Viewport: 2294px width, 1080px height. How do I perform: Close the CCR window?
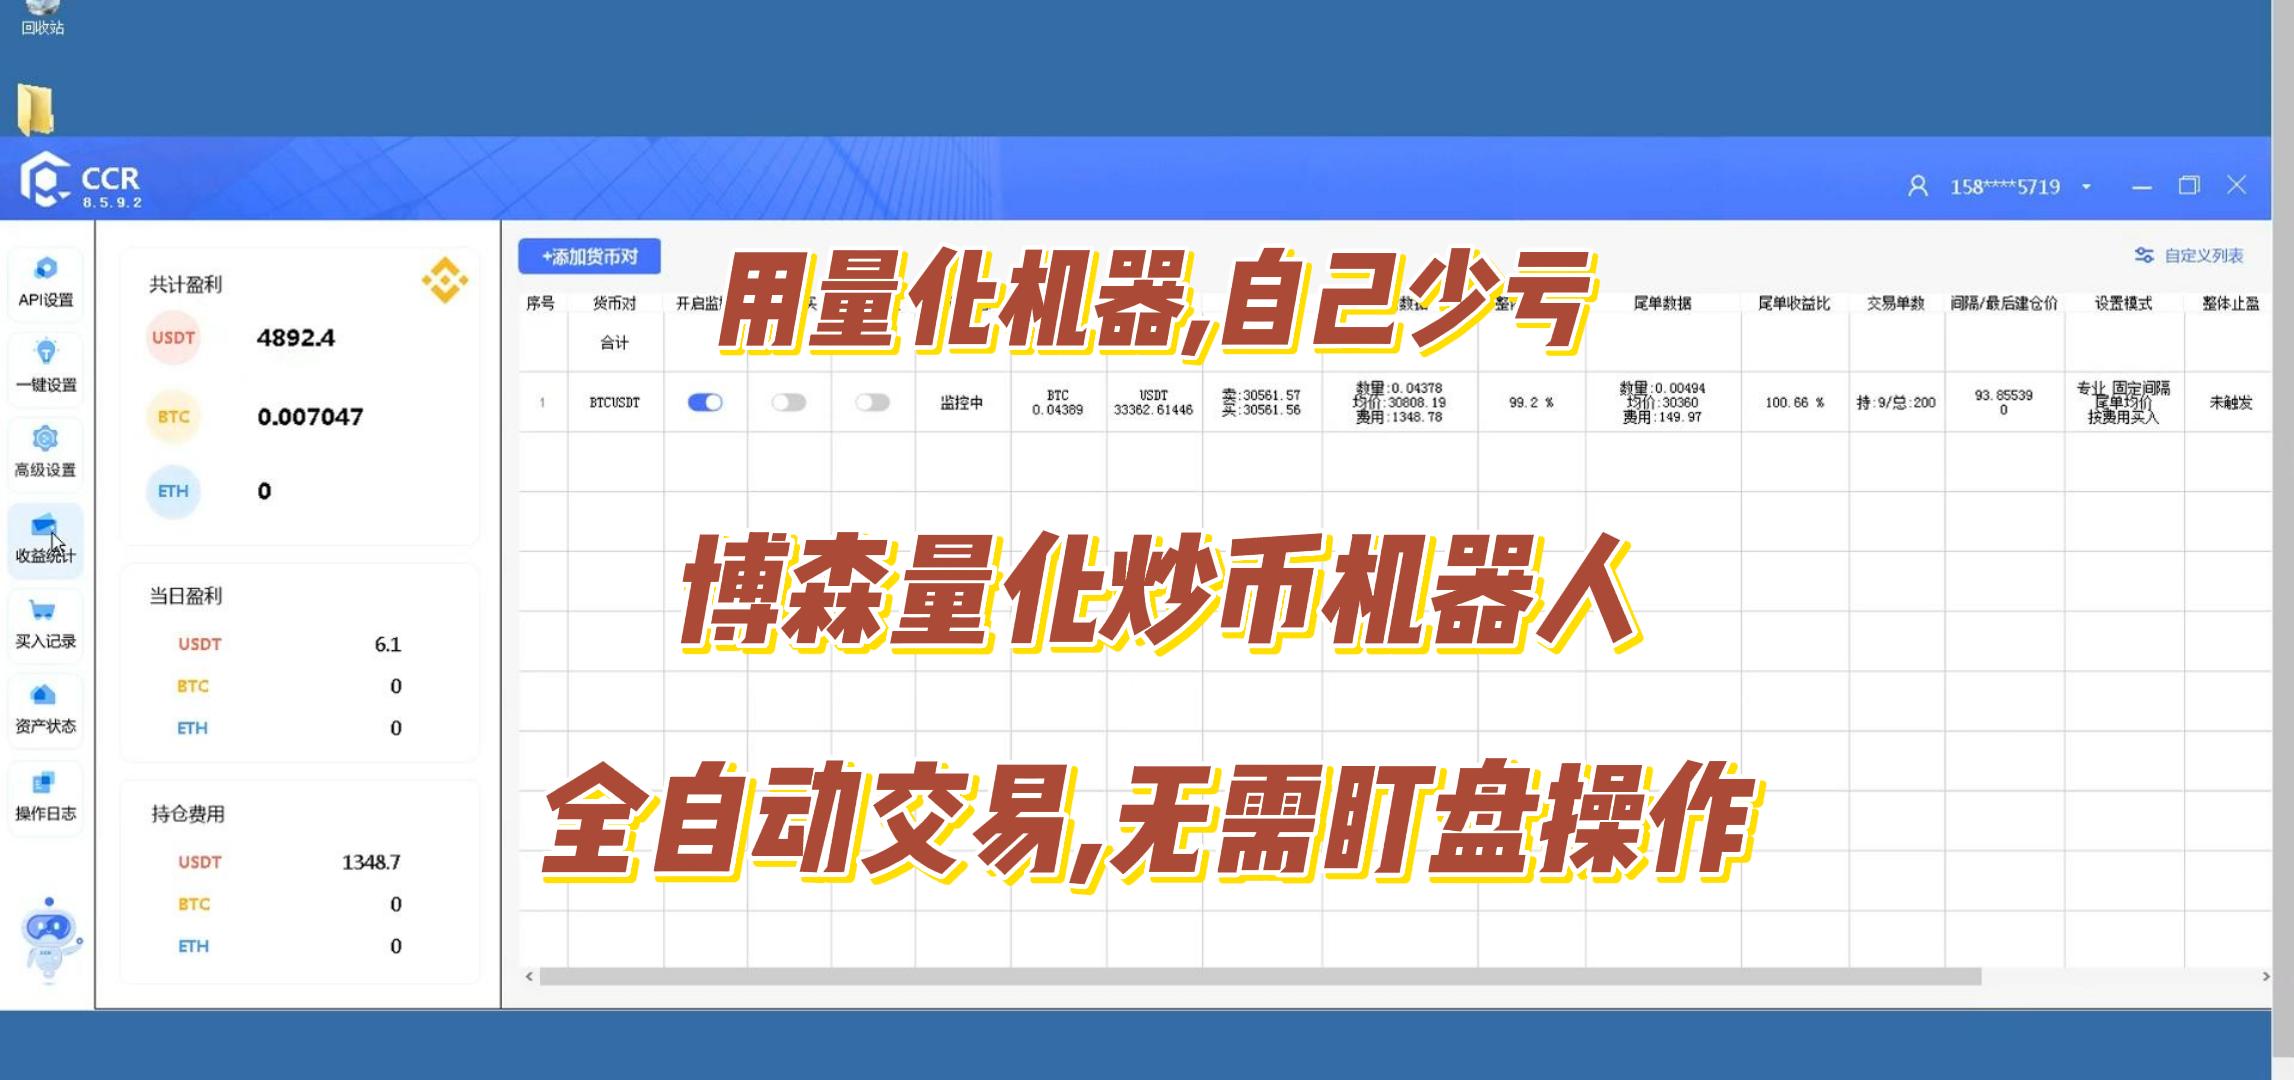[x=2237, y=185]
